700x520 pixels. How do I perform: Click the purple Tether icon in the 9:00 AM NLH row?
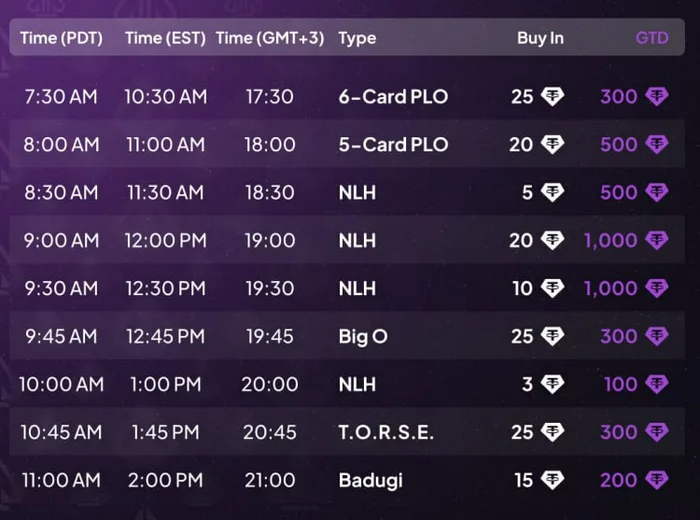pyautogui.click(x=656, y=241)
